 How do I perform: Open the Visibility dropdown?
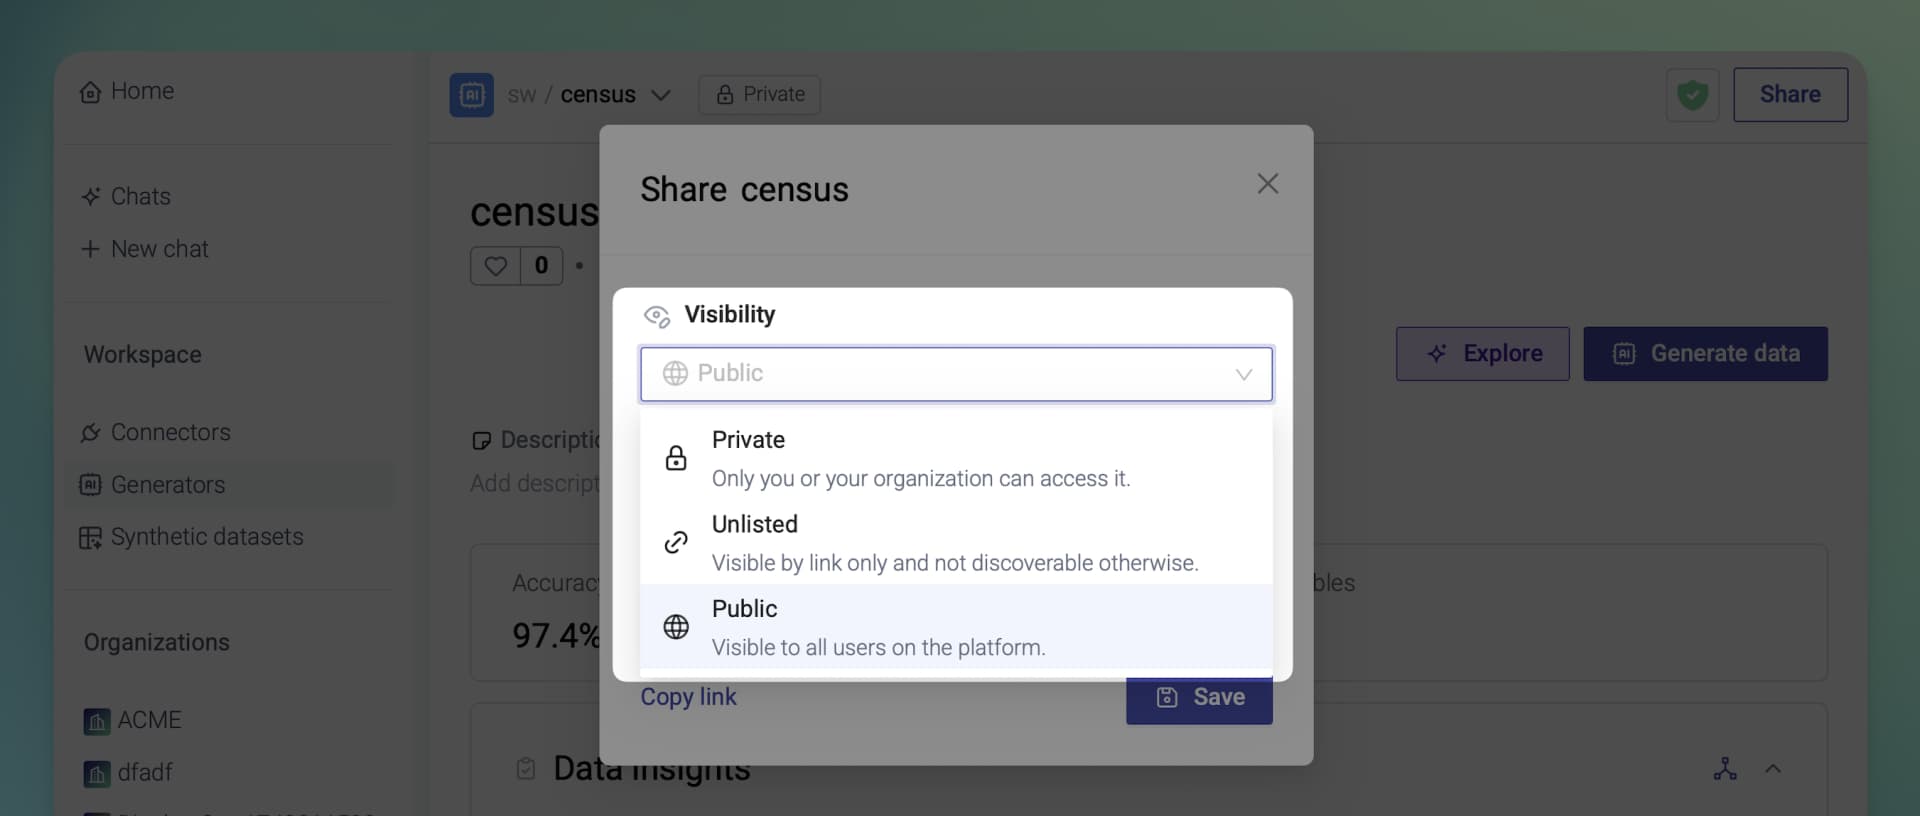click(956, 374)
